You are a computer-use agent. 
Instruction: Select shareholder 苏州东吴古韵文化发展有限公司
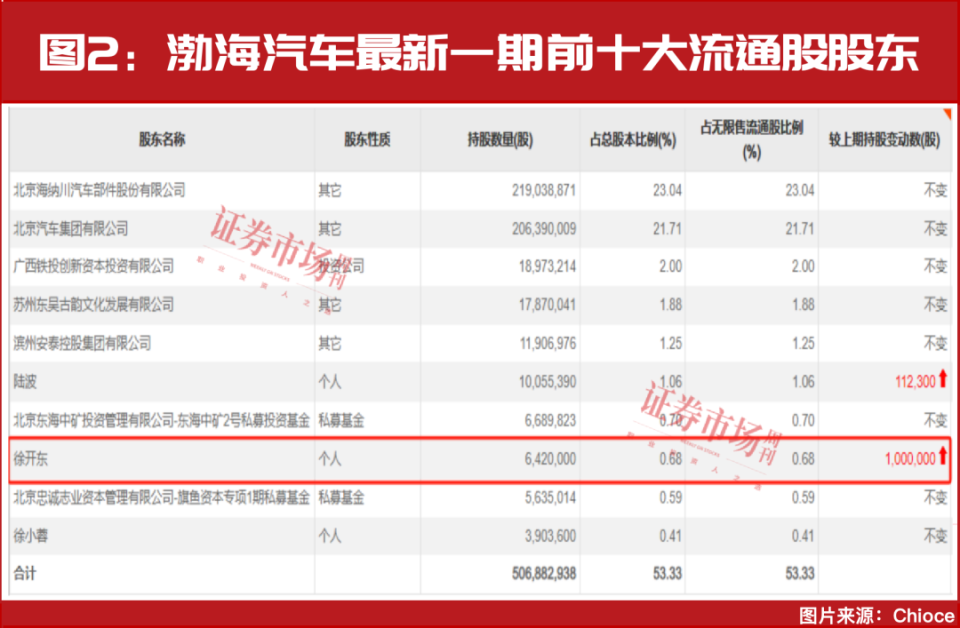click(x=94, y=304)
